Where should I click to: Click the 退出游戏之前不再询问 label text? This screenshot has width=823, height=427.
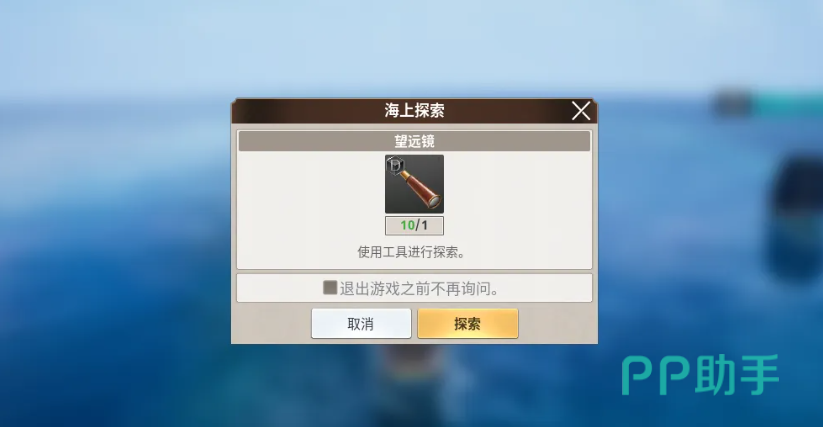419,289
